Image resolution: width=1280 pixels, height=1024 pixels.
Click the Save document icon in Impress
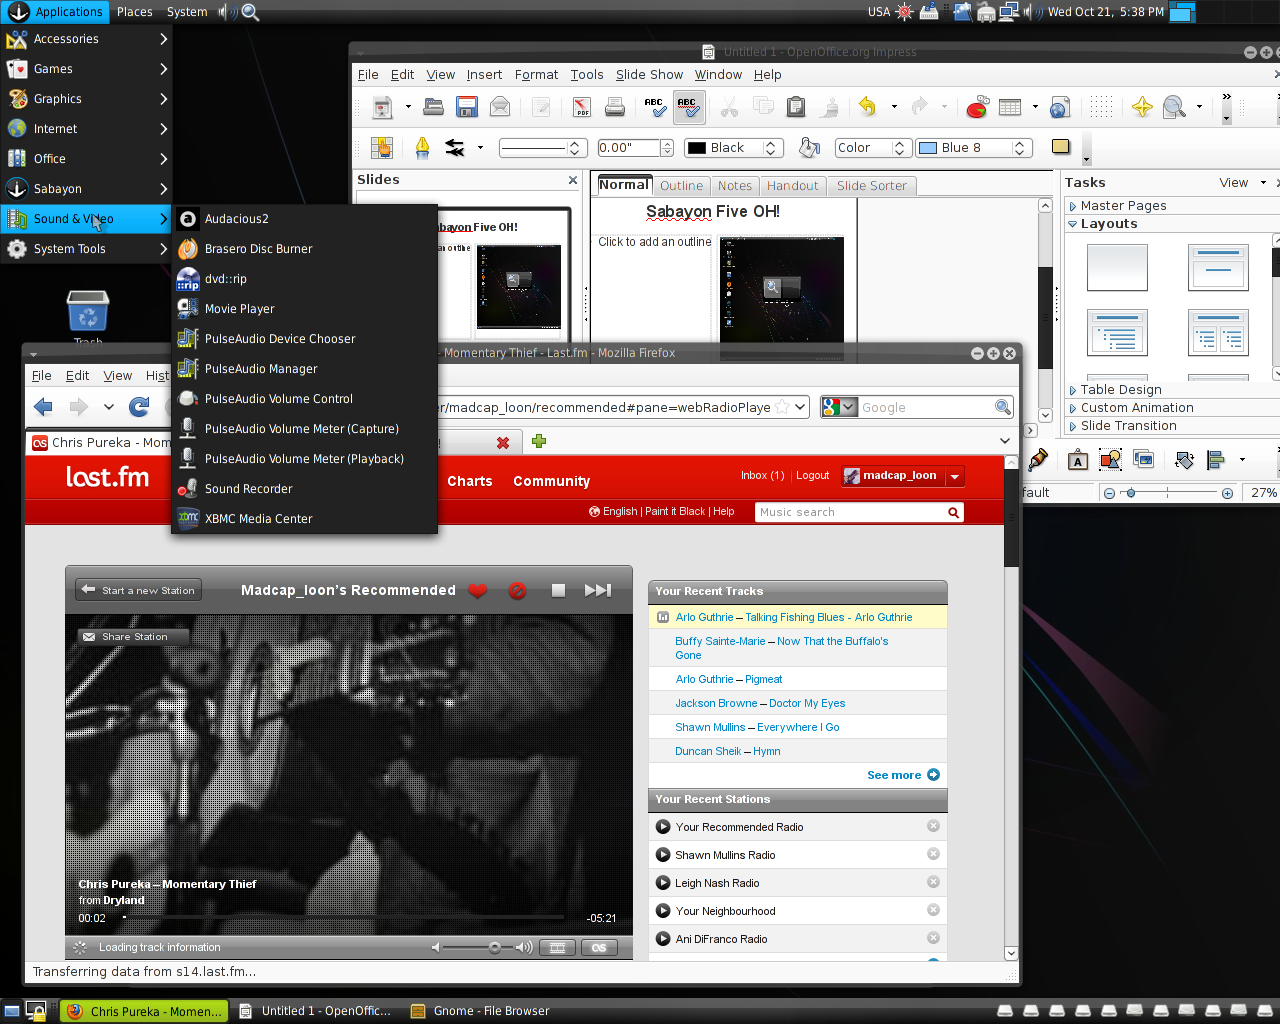pyautogui.click(x=466, y=107)
